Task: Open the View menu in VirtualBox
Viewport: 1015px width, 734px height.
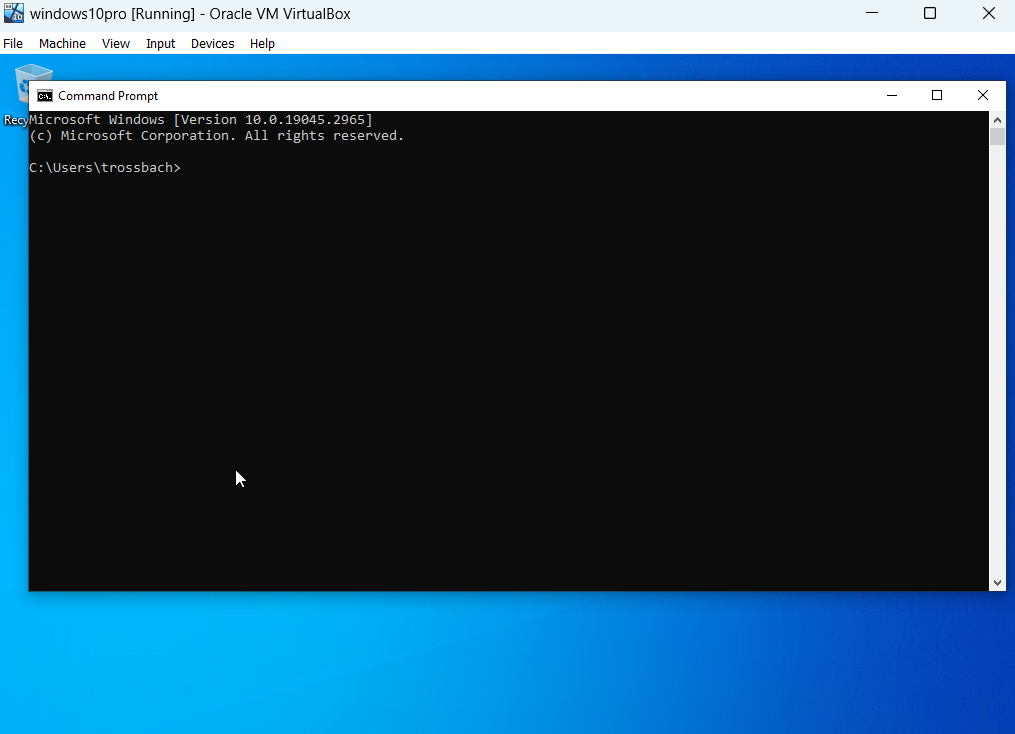Action: coord(116,43)
